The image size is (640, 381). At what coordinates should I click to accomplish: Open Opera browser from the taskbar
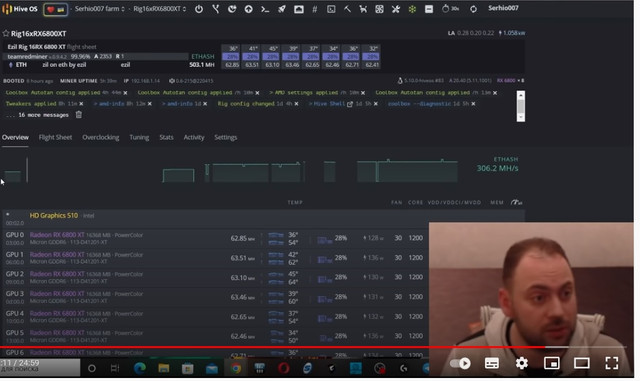(x=284, y=368)
